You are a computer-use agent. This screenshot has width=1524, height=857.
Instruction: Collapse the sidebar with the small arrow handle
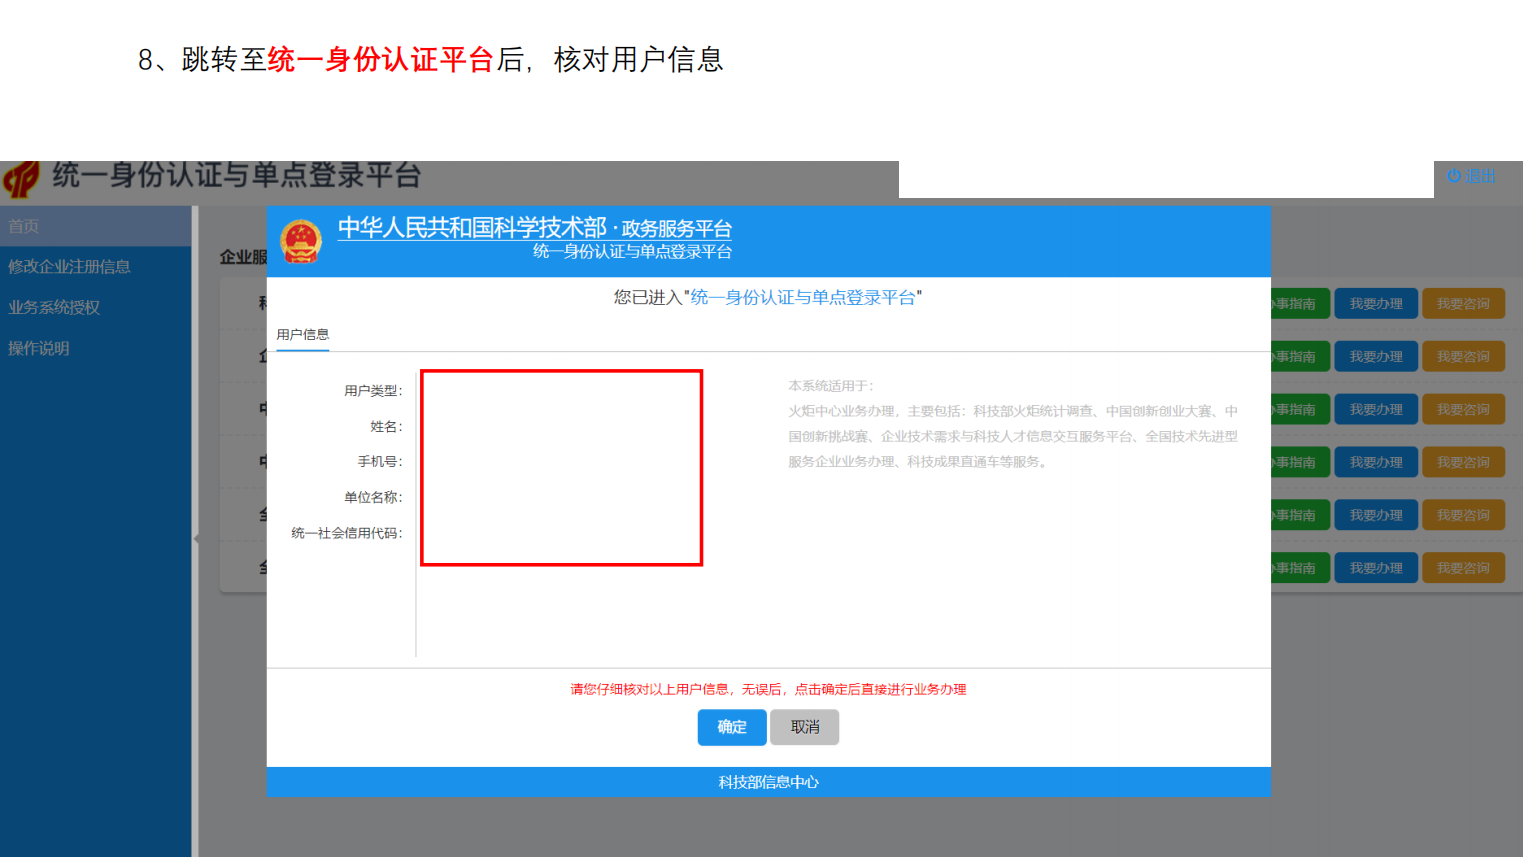click(x=196, y=538)
